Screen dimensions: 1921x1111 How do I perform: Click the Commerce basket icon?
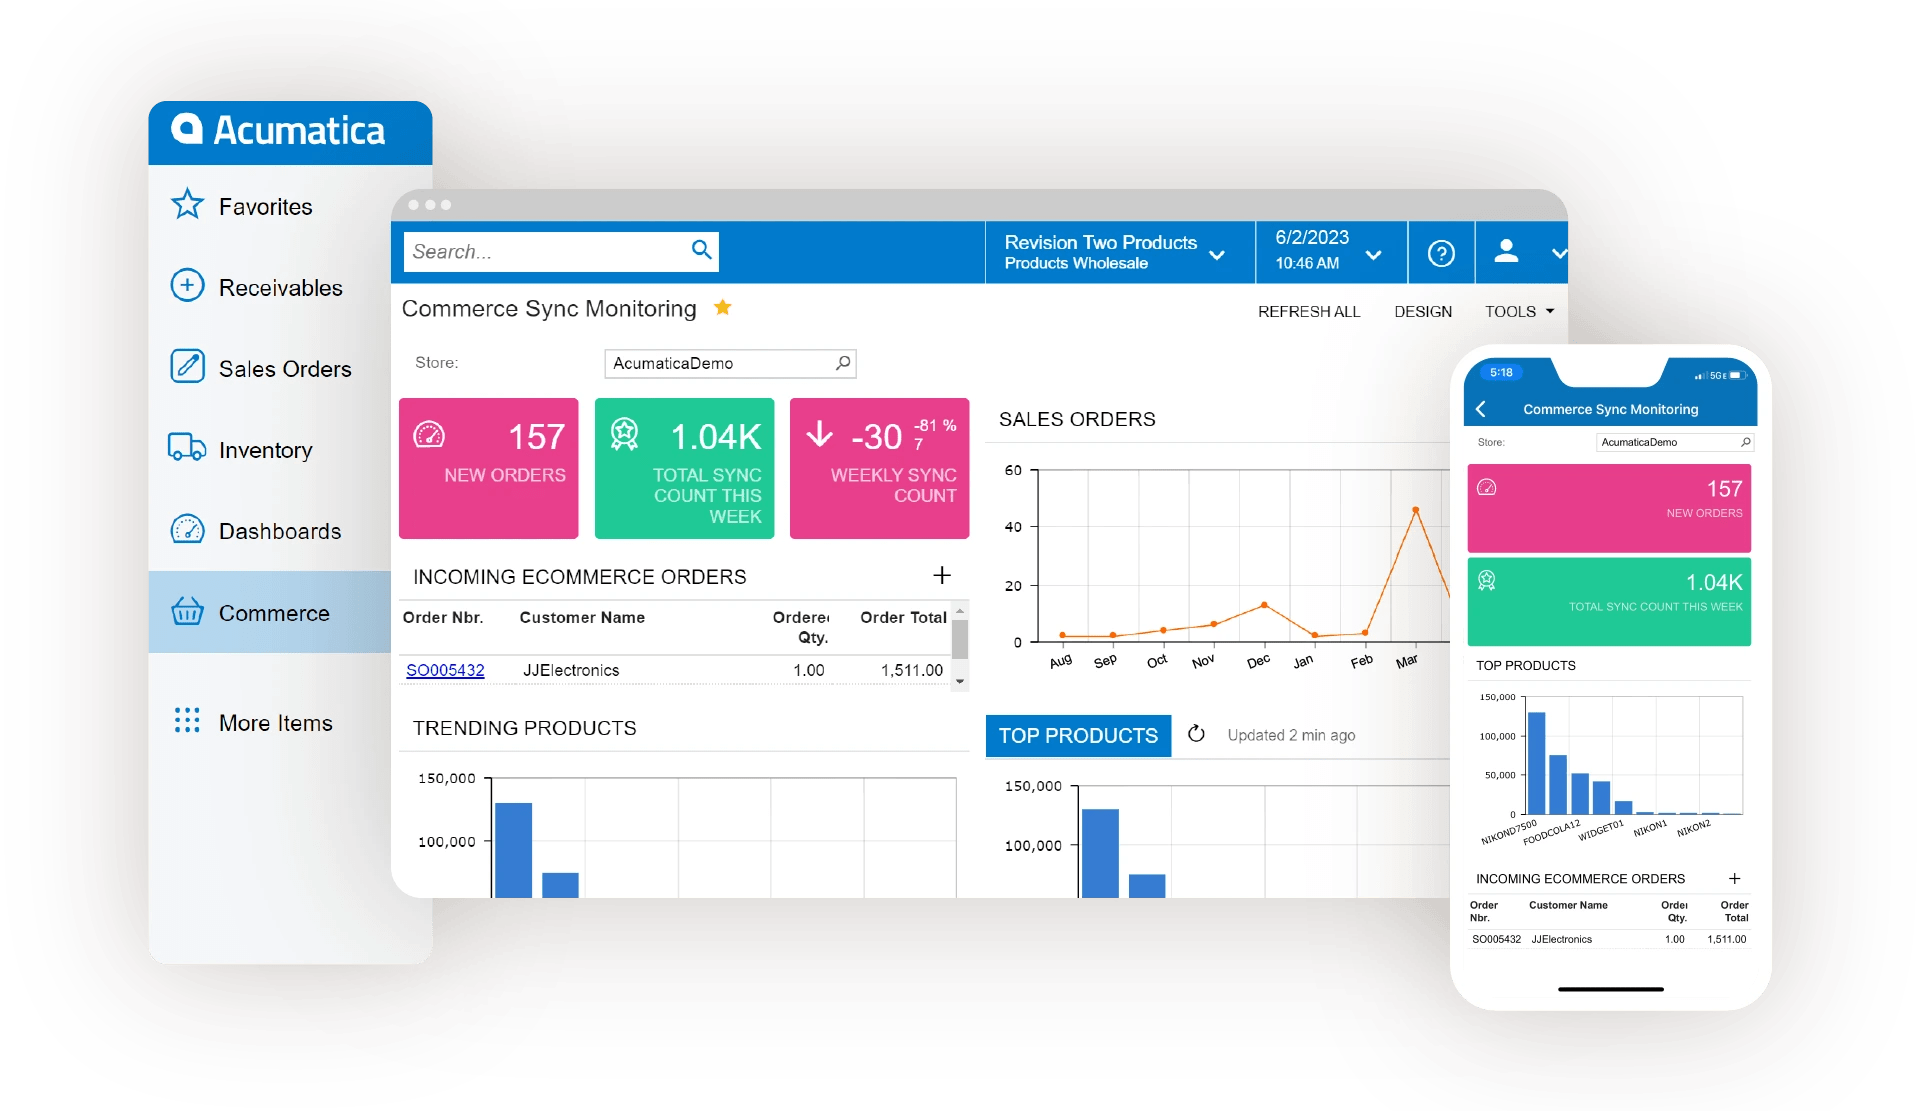tap(188, 612)
